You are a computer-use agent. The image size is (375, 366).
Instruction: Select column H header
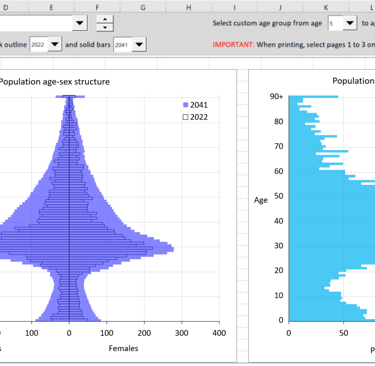[189, 7]
